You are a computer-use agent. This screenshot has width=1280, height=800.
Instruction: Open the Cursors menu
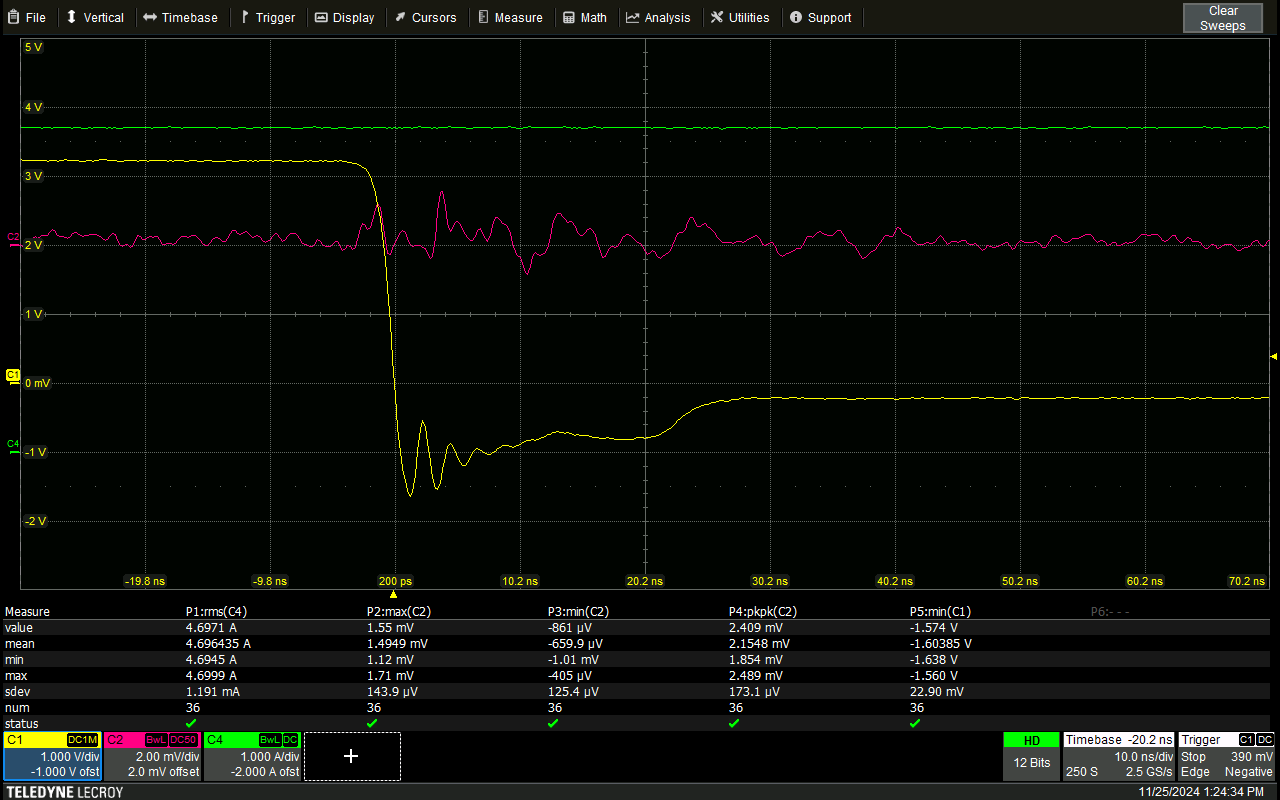click(425, 17)
